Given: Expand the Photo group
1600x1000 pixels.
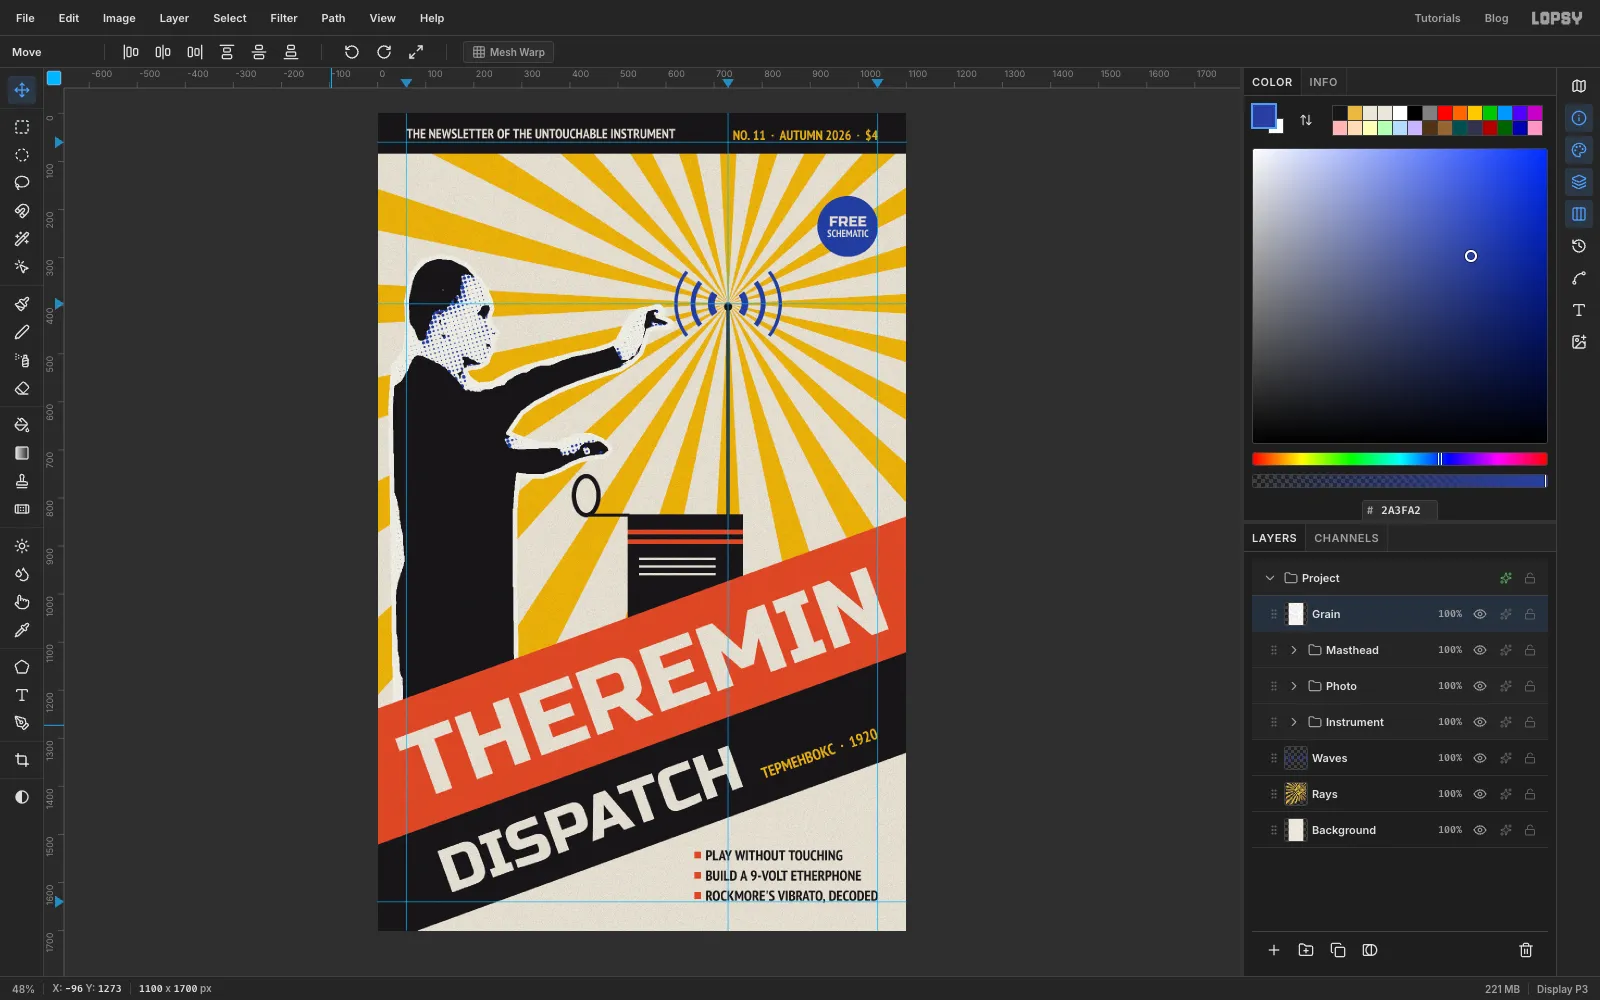Looking at the screenshot, I should (x=1294, y=686).
